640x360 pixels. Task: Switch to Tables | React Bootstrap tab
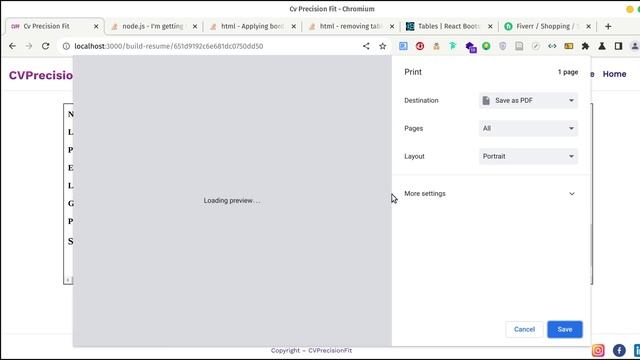point(449,26)
